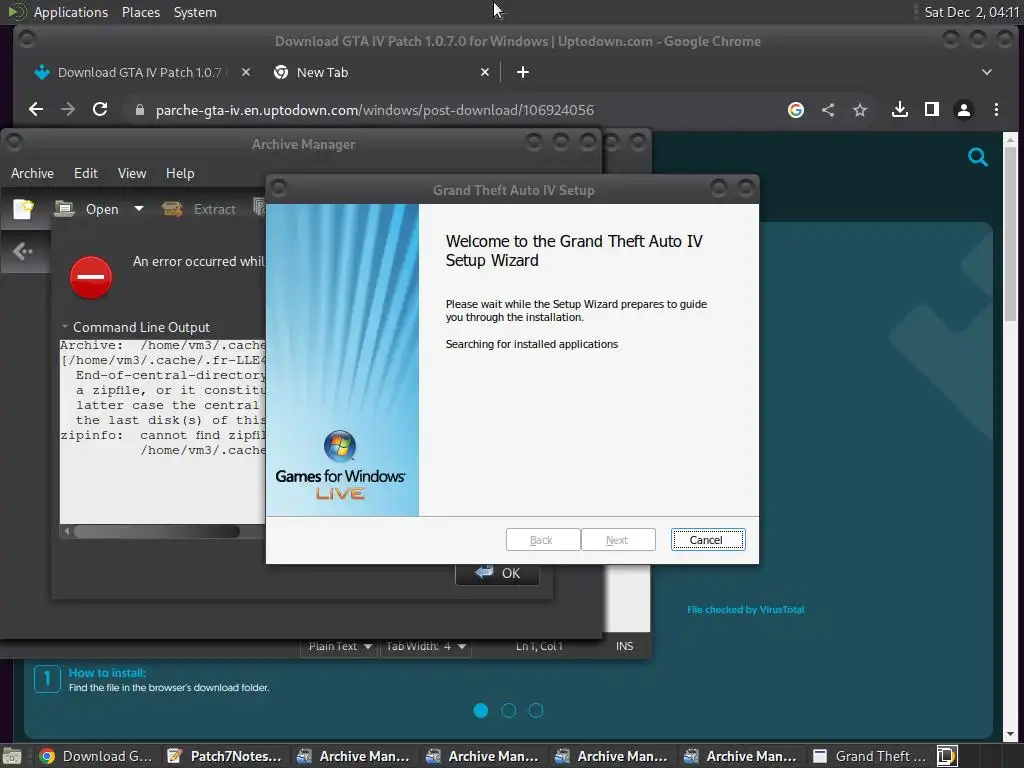This screenshot has height=768, width=1024.
Task: Switch to the New Tab tab
Action: 381,72
